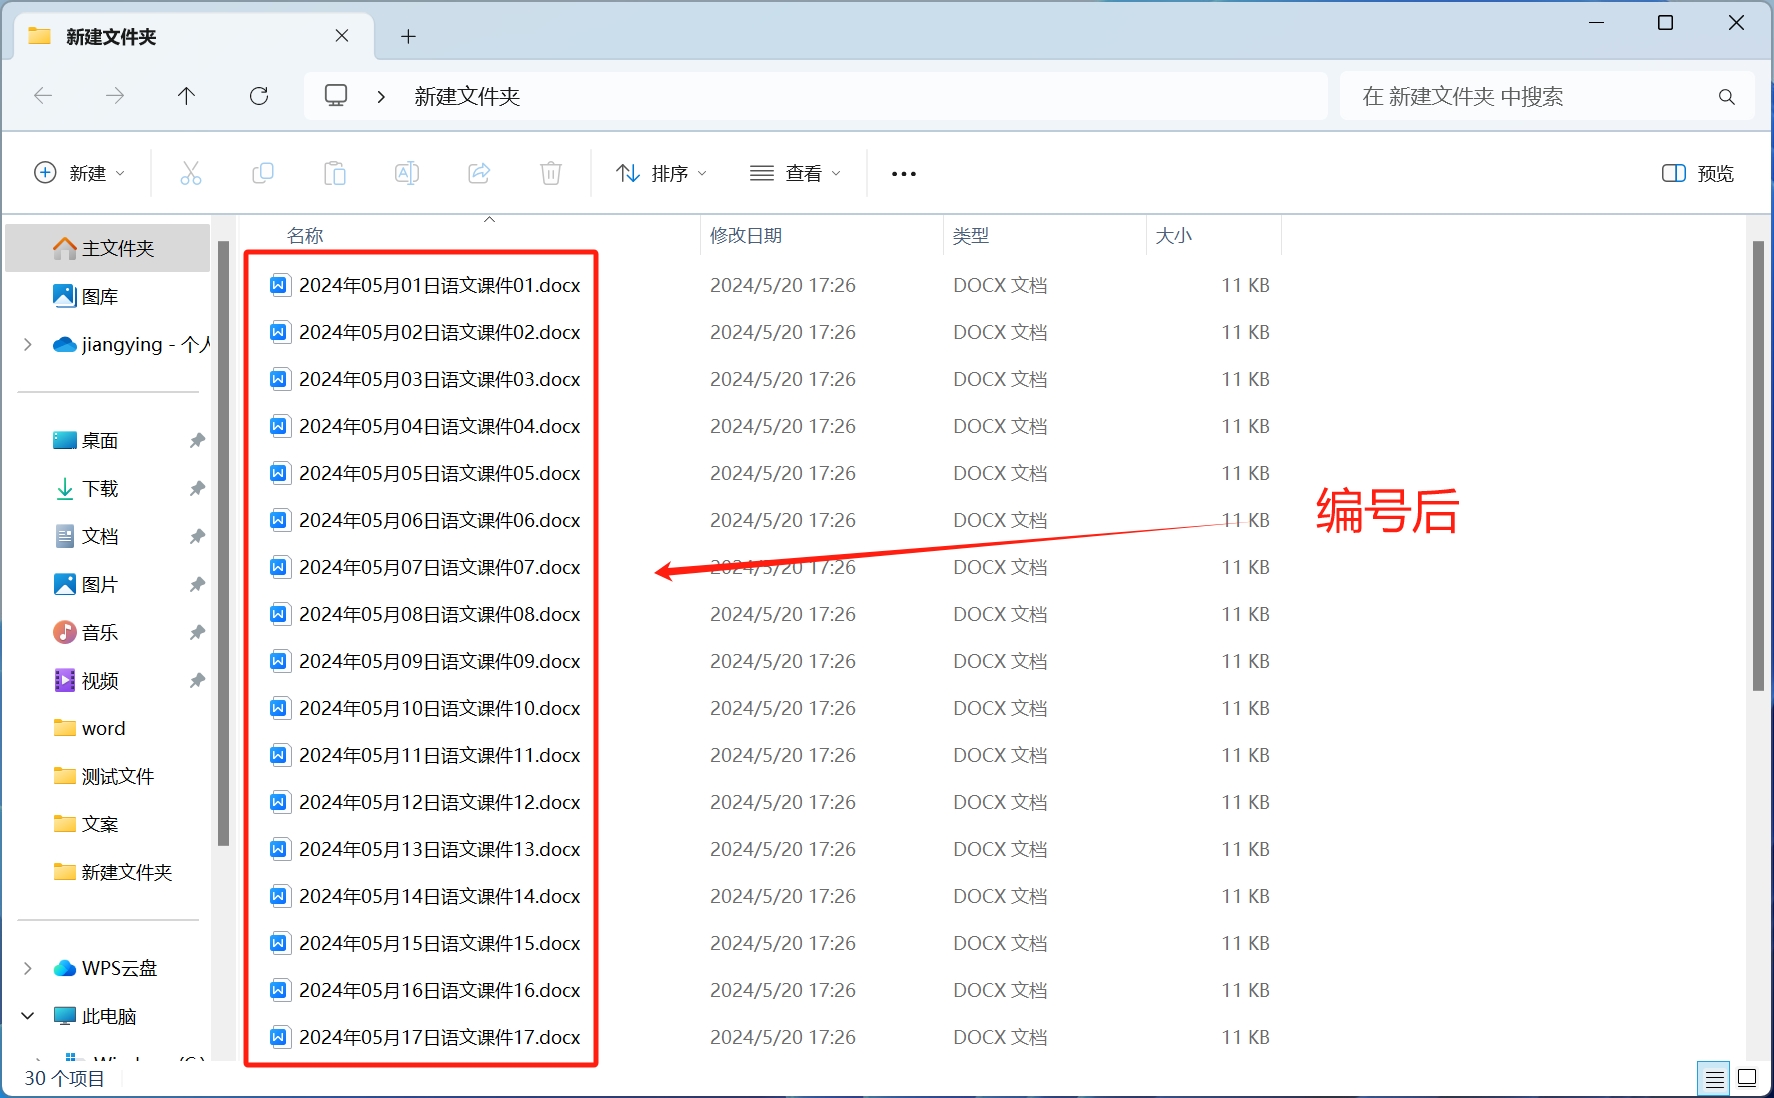
Task: Click the Paste icon
Action: (335, 173)
